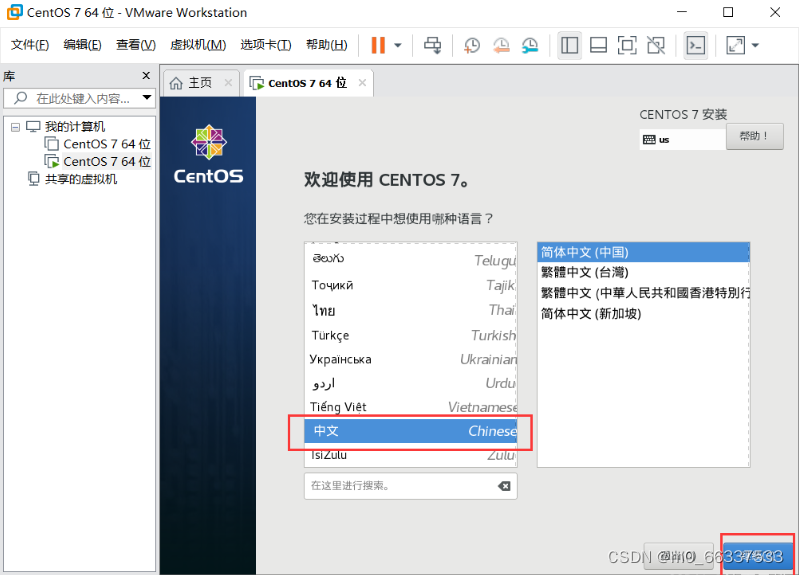799x575 pixels.
Task: Select IsiZulu in the language list
Action: coord(411,455)
